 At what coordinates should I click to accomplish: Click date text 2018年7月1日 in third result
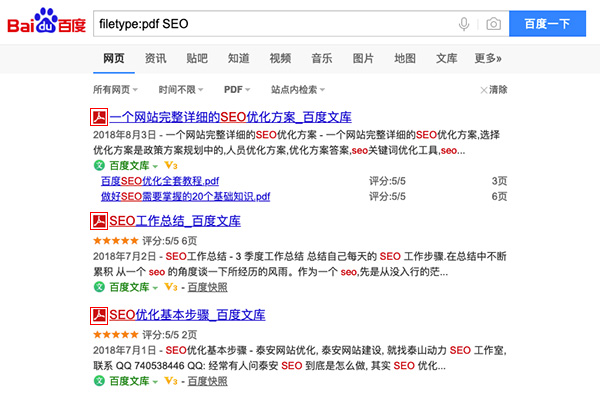(x=125, y=350)
